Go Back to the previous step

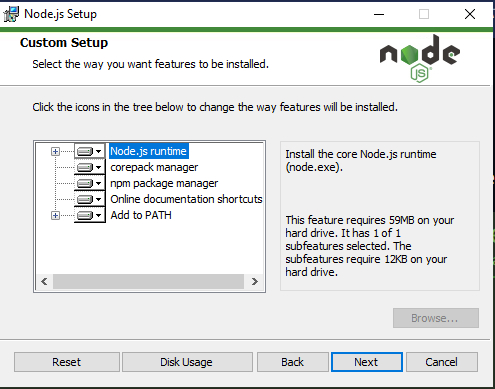293,362
